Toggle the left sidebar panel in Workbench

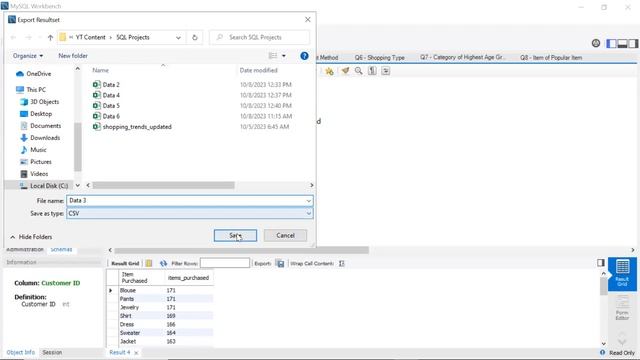(611, 43)
